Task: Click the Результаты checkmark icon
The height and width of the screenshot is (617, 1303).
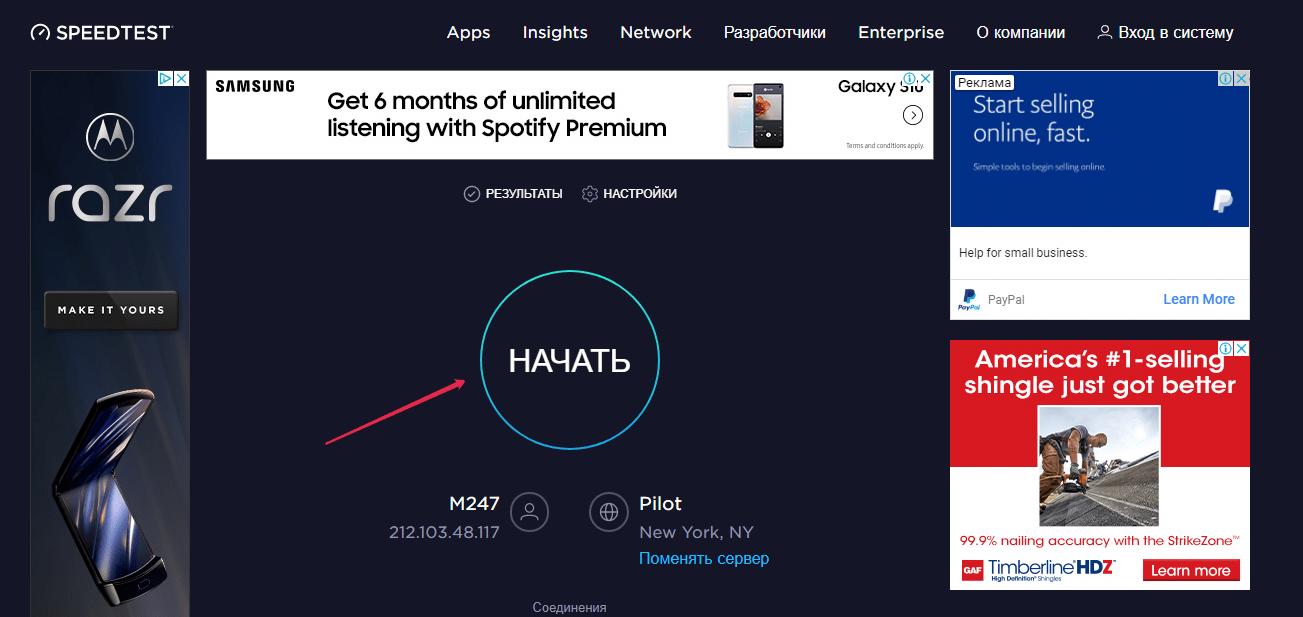Action: (x=472, y=194)
